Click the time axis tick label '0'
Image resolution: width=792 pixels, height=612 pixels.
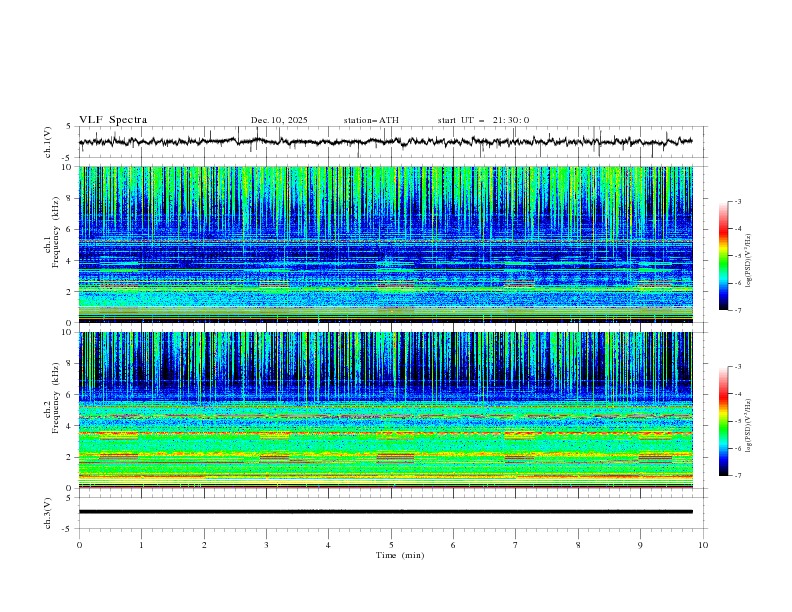click(x=79, y=545)
